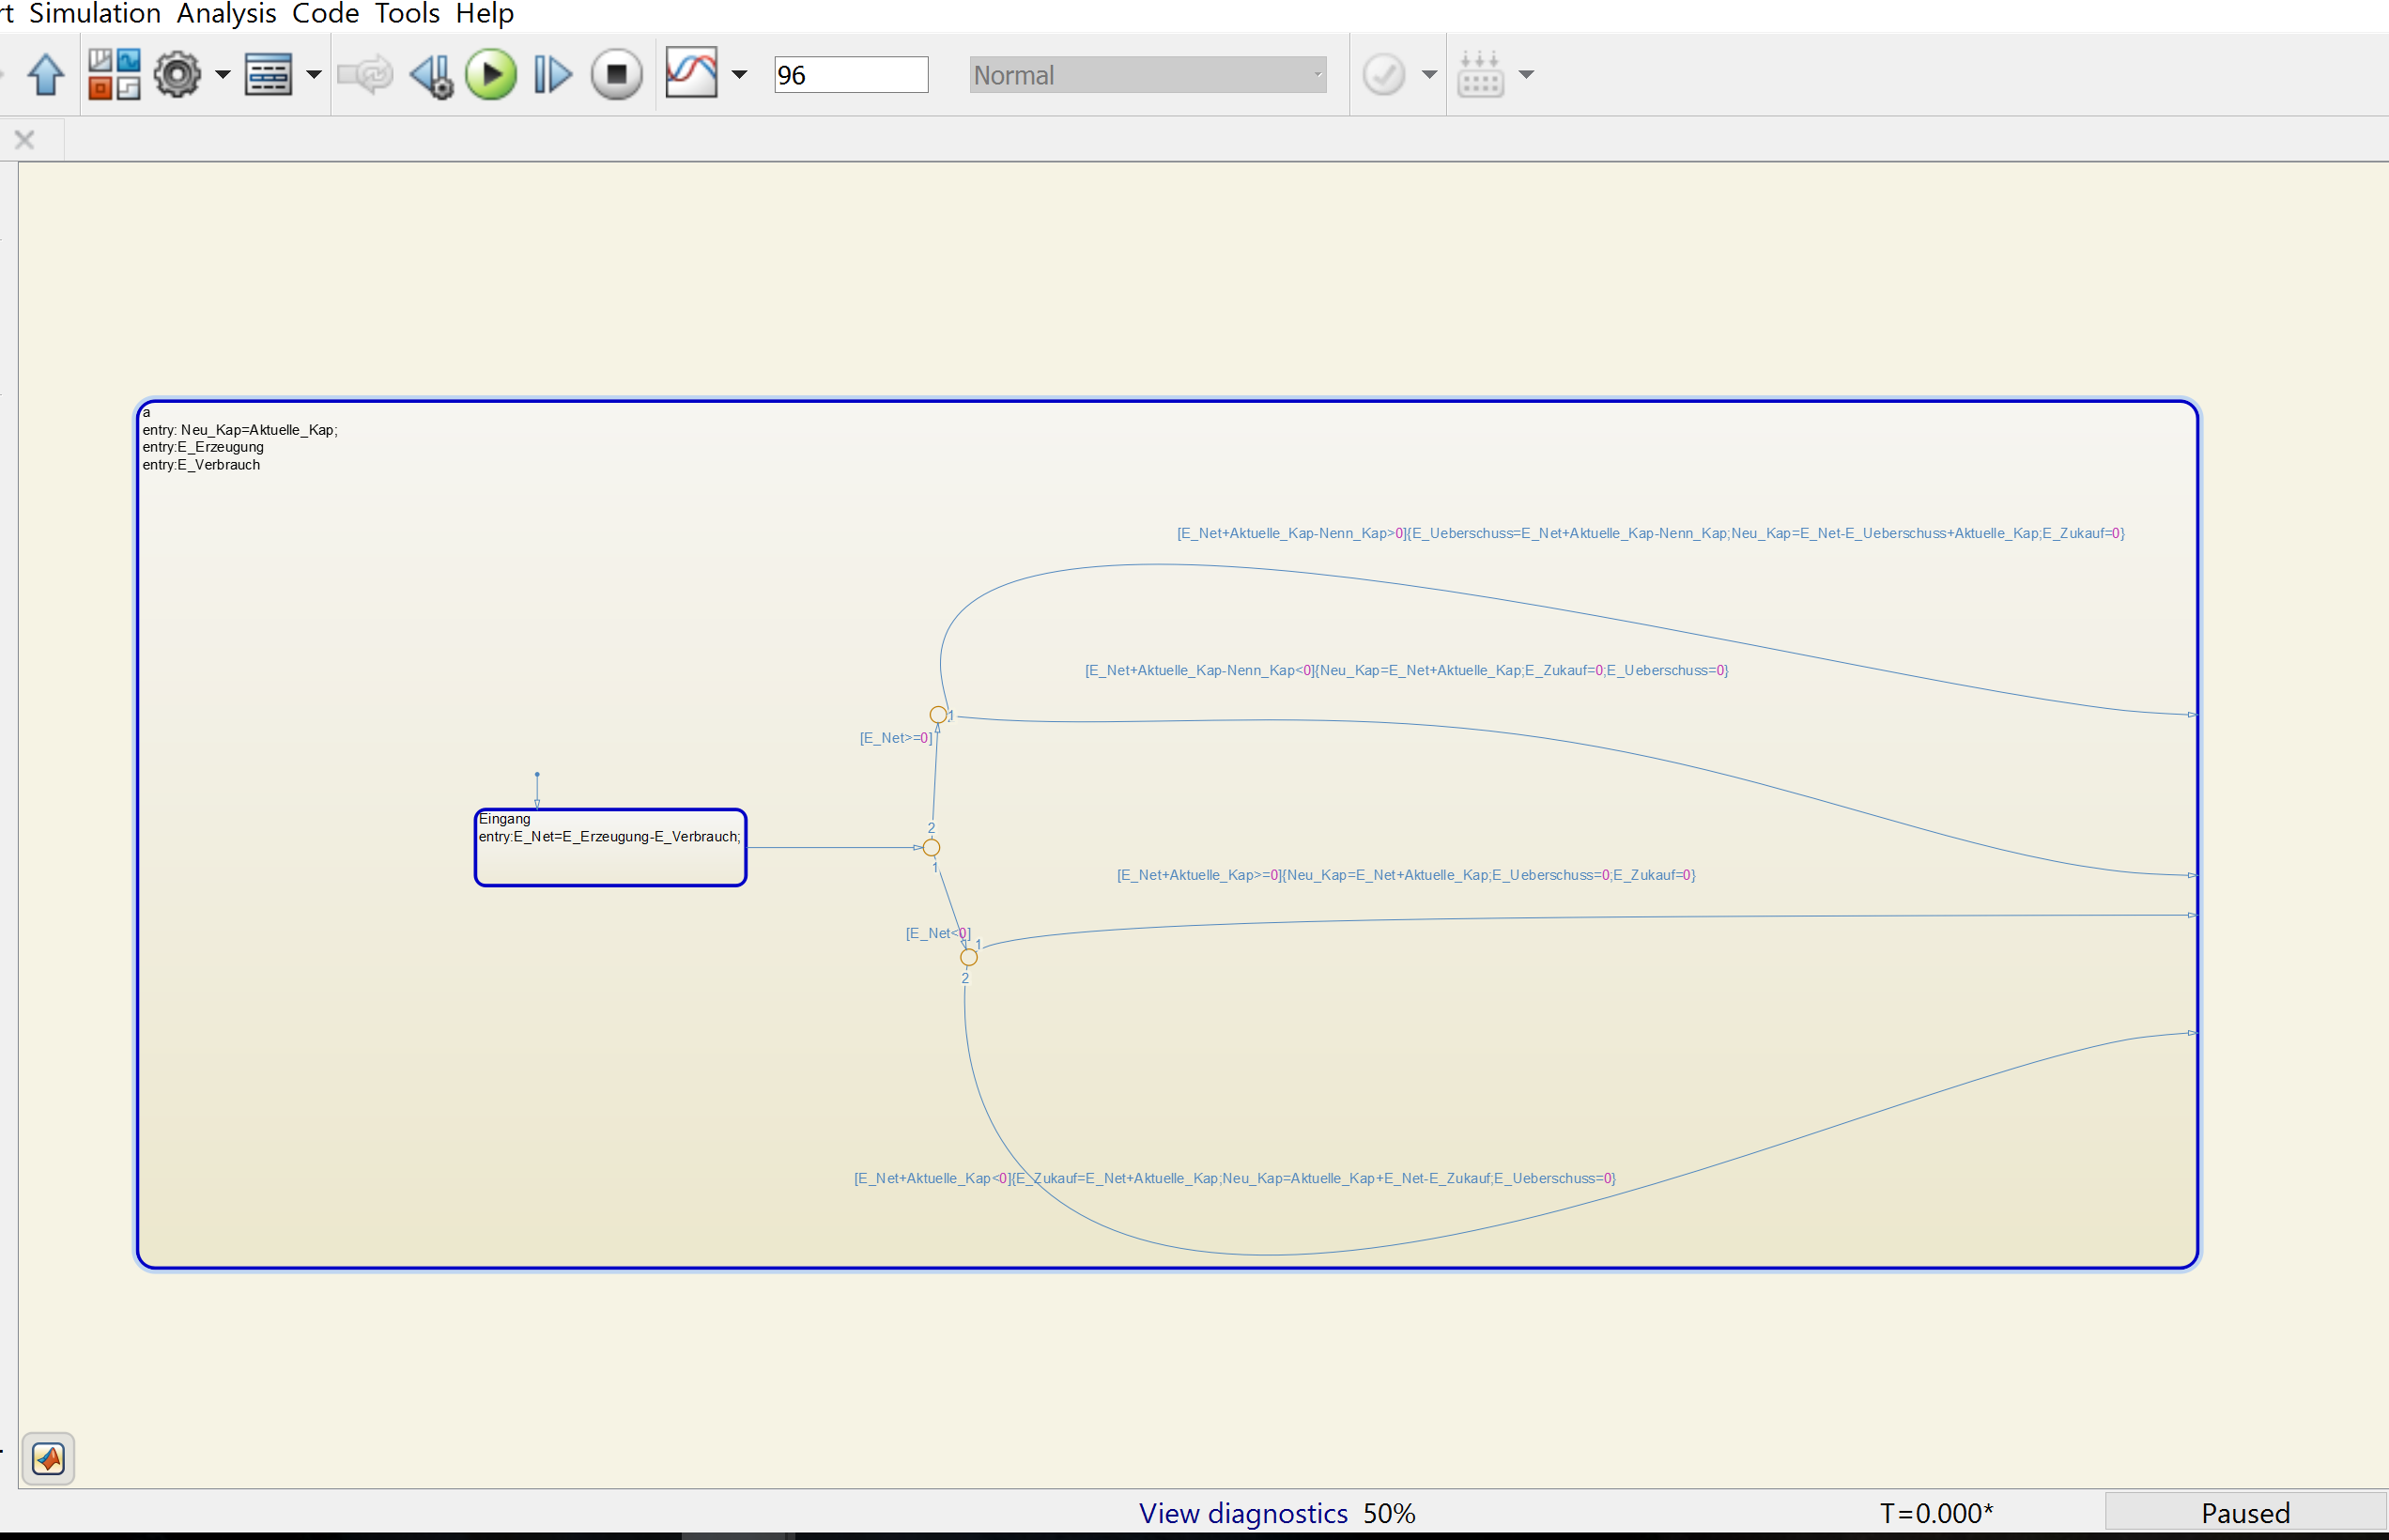Click the Build Model icon

[x=1480, y=75]
